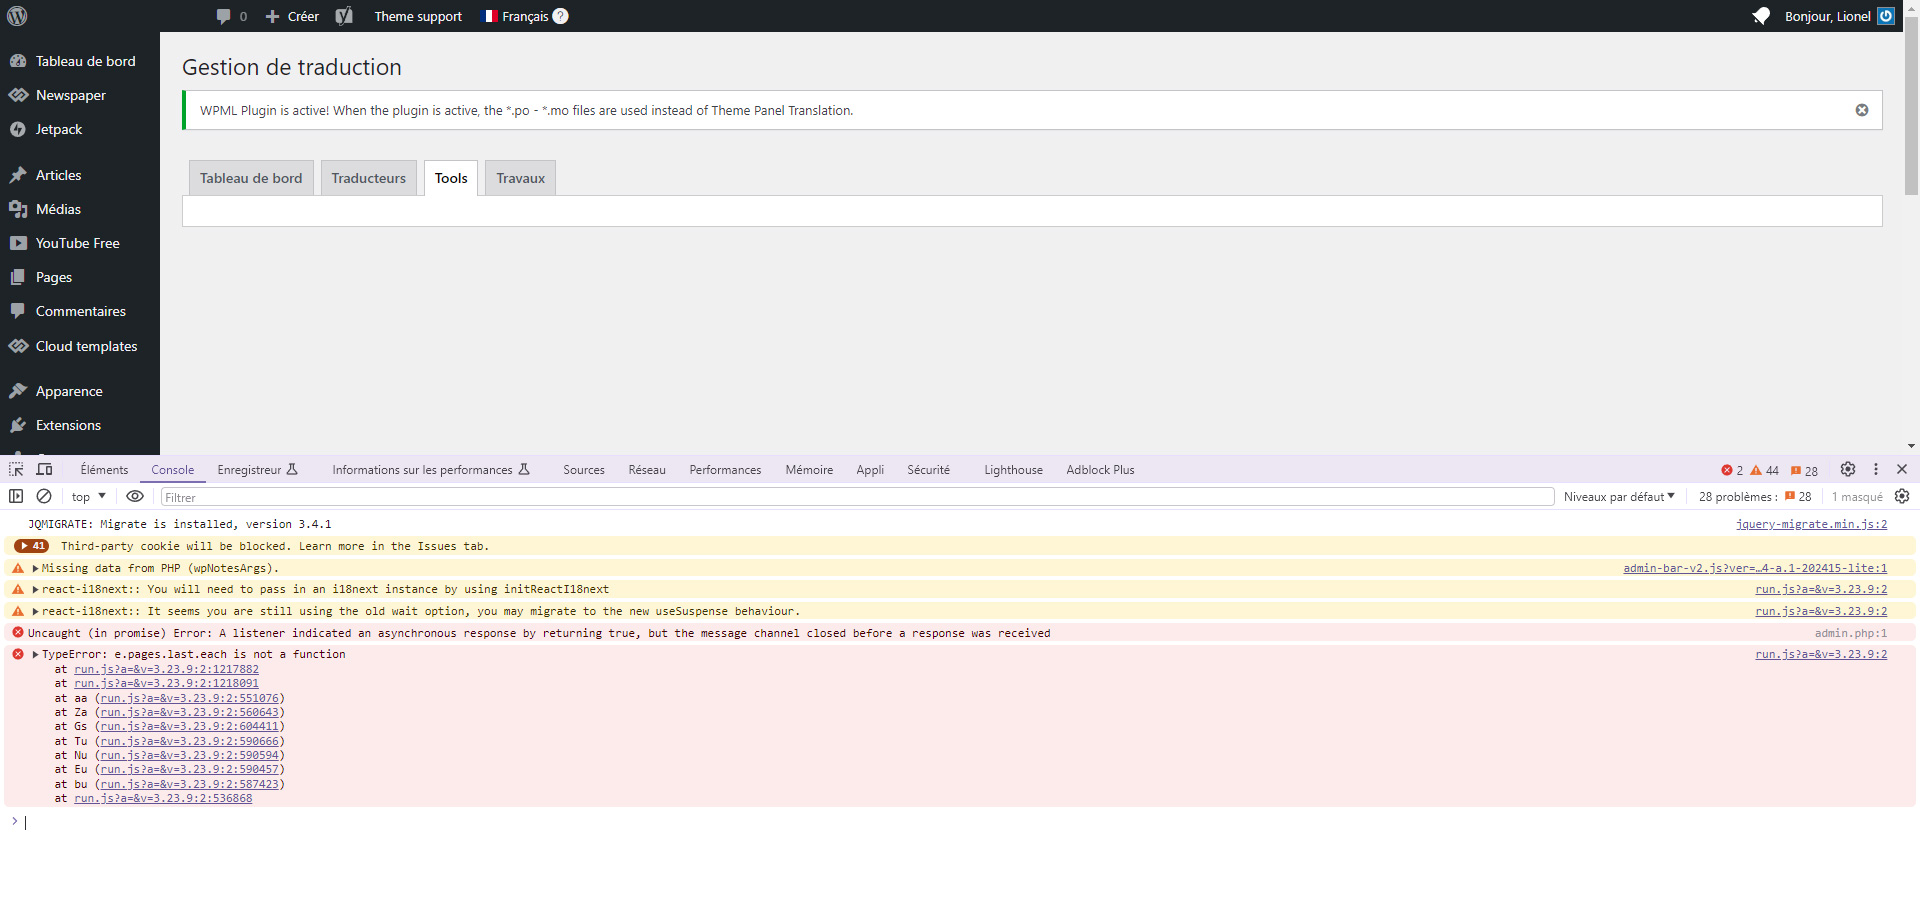Open the Sources DevTools panel
Image resolution: width=1920 pixels, height=919 pixels.
tap(584, 470)
